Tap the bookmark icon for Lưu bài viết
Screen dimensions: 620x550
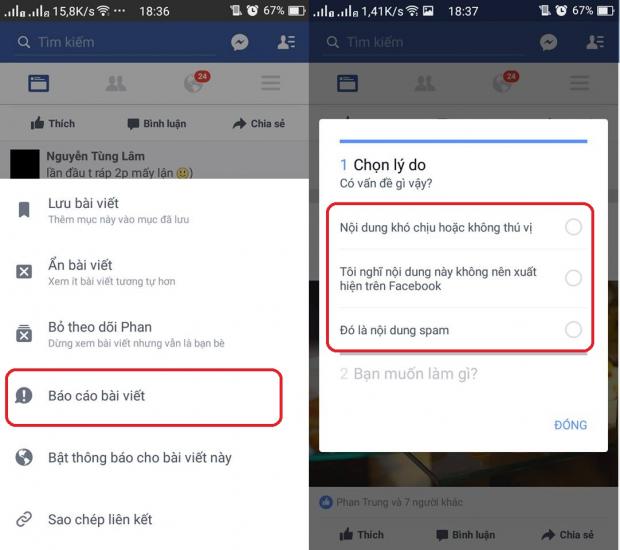pos(24,210)
